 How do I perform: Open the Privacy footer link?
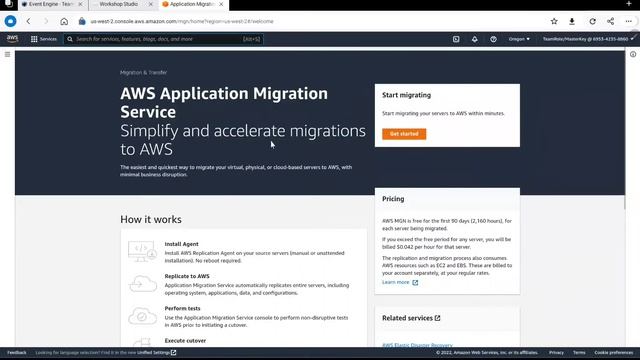(556, 353)
